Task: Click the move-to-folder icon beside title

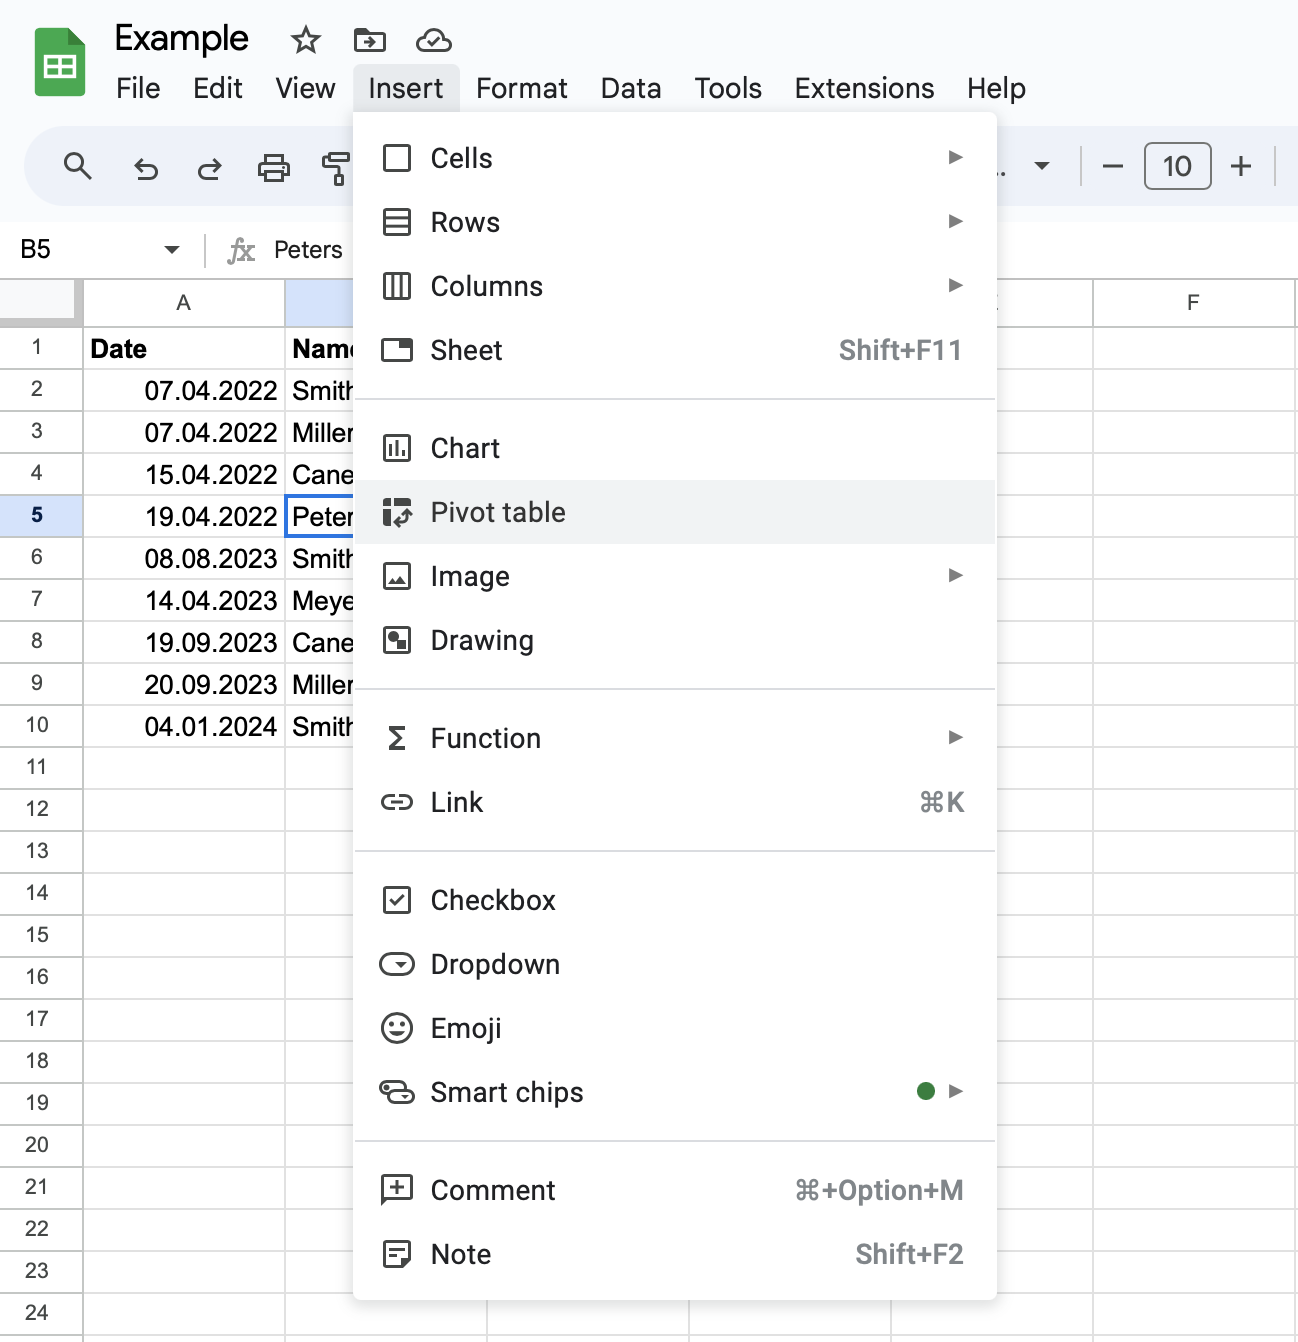Action: tap(369, 40)
